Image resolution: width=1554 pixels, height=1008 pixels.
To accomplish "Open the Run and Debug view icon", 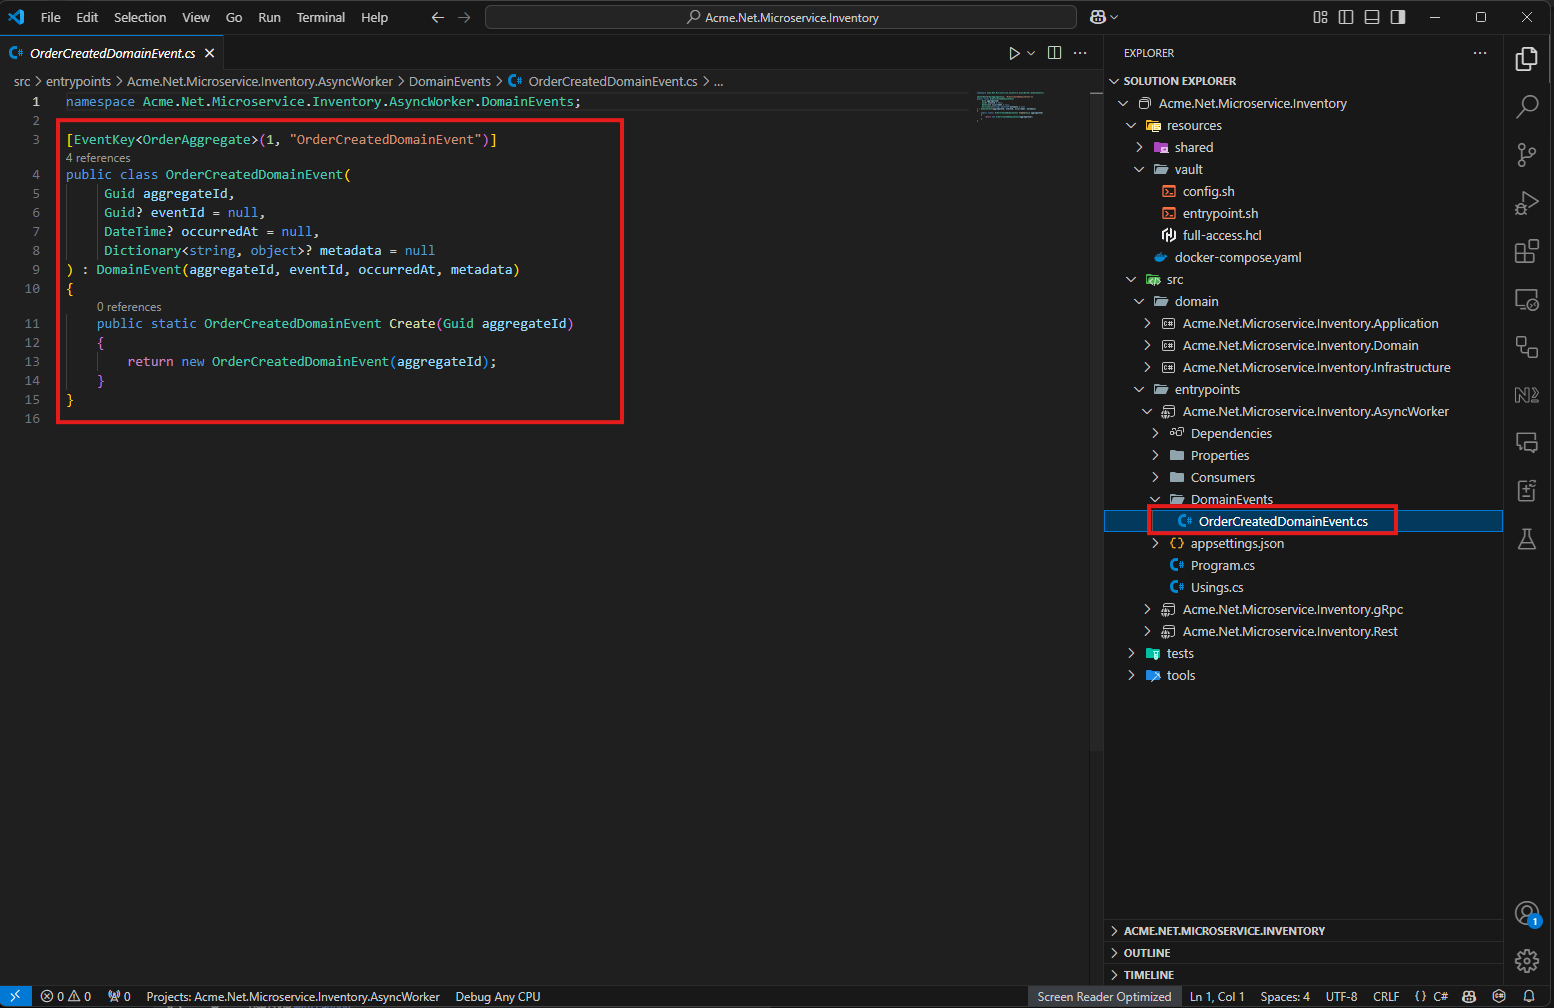I will coord(1527,203).
